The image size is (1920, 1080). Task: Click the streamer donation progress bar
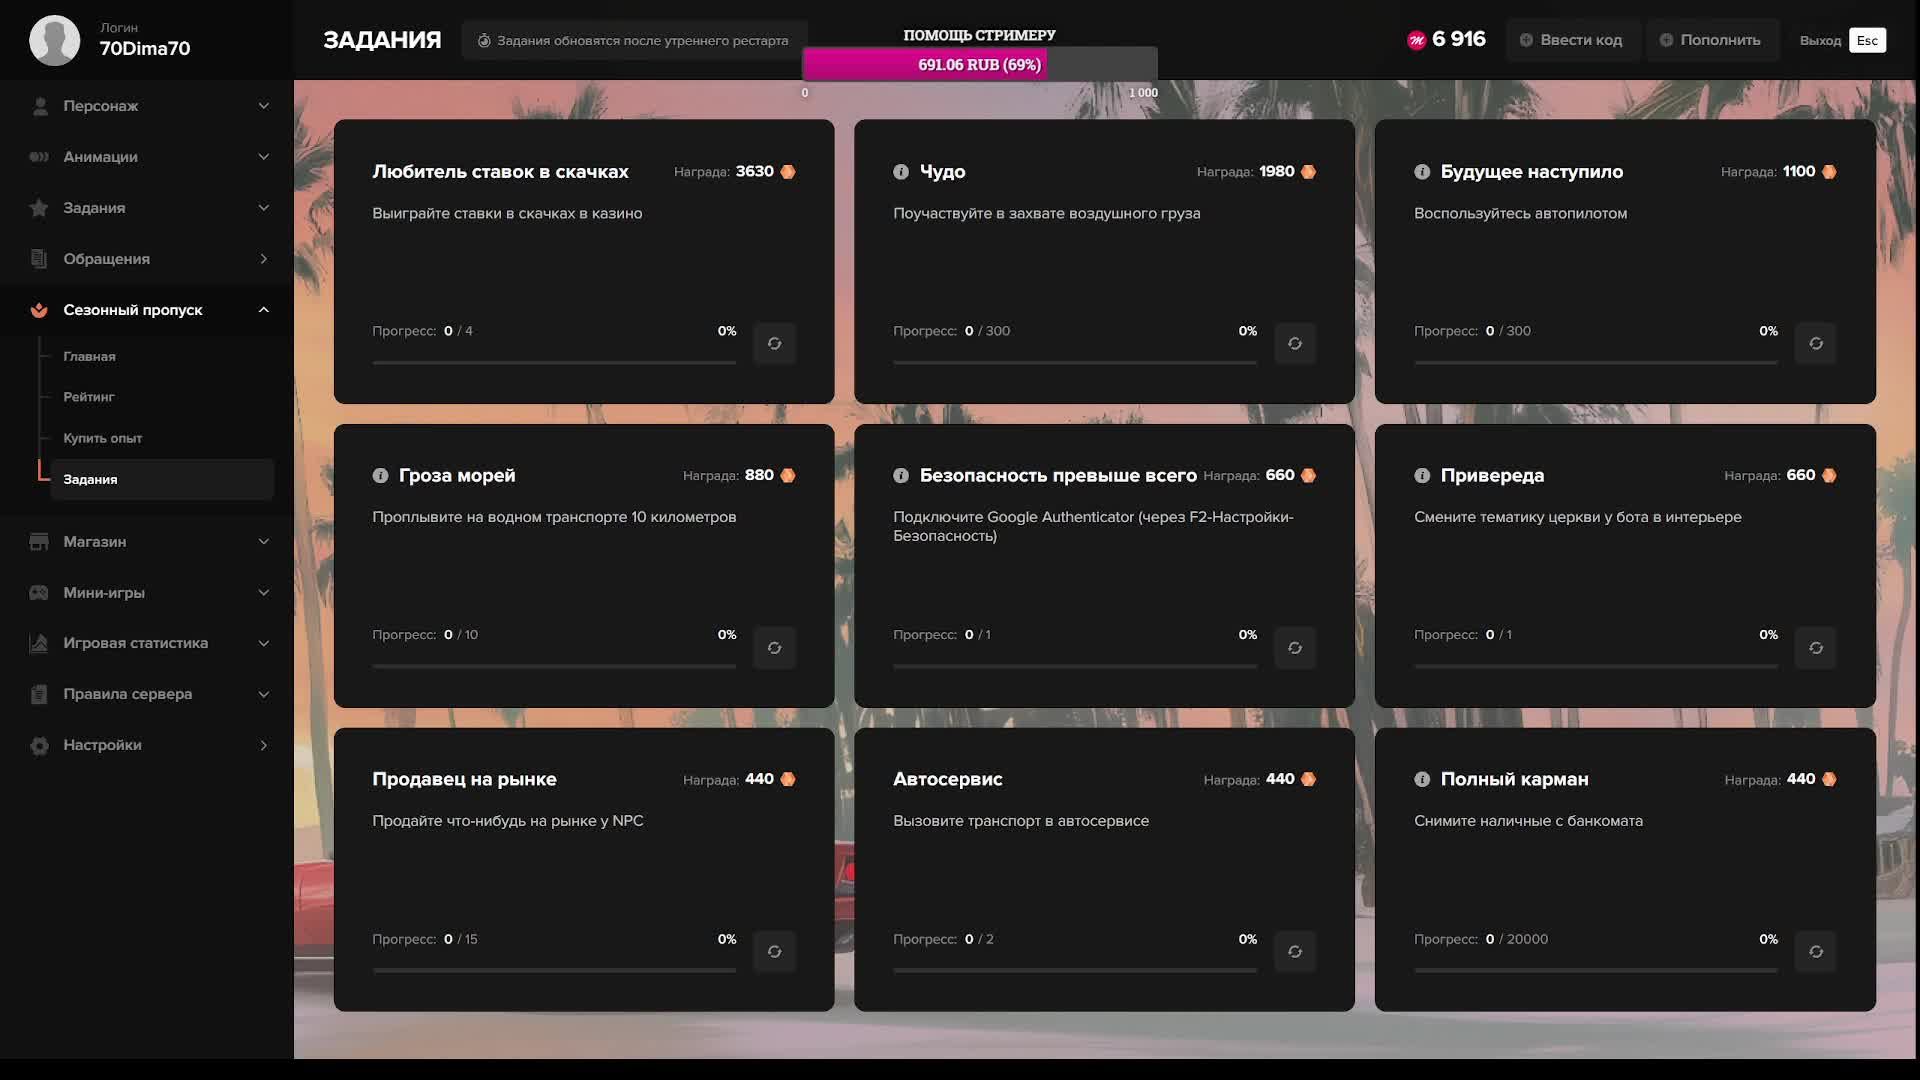(979, 65)
